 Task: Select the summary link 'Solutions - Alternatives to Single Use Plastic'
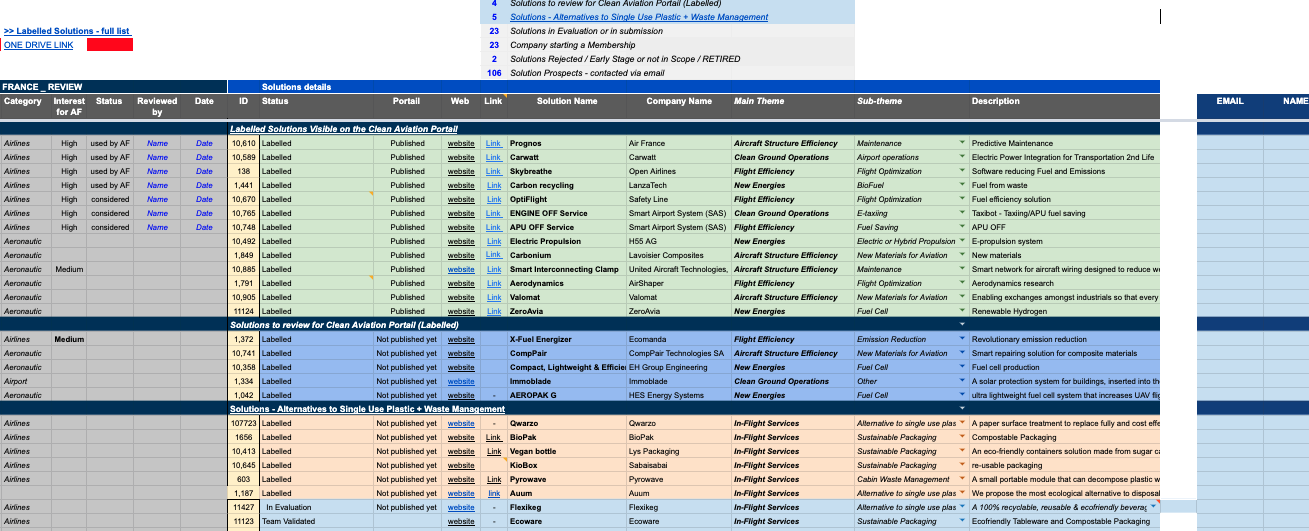click(x=639, y=17)
